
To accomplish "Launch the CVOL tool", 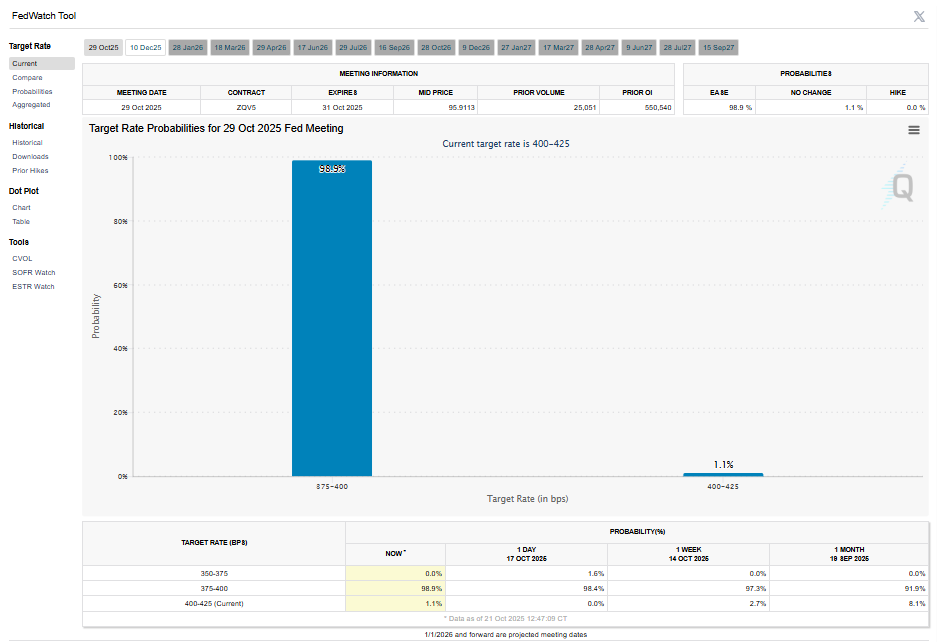I will pyautogui.click(x=22, y=259).
